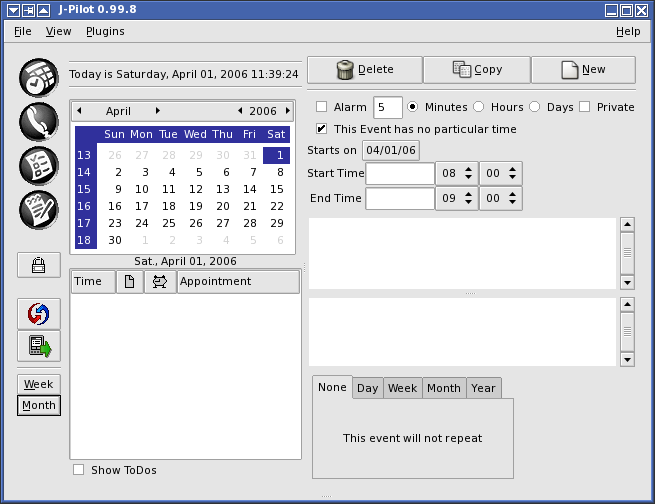Viewport: 655px width, 504px height.
Task: Click the trash can Delete icon
Action: 345,70
